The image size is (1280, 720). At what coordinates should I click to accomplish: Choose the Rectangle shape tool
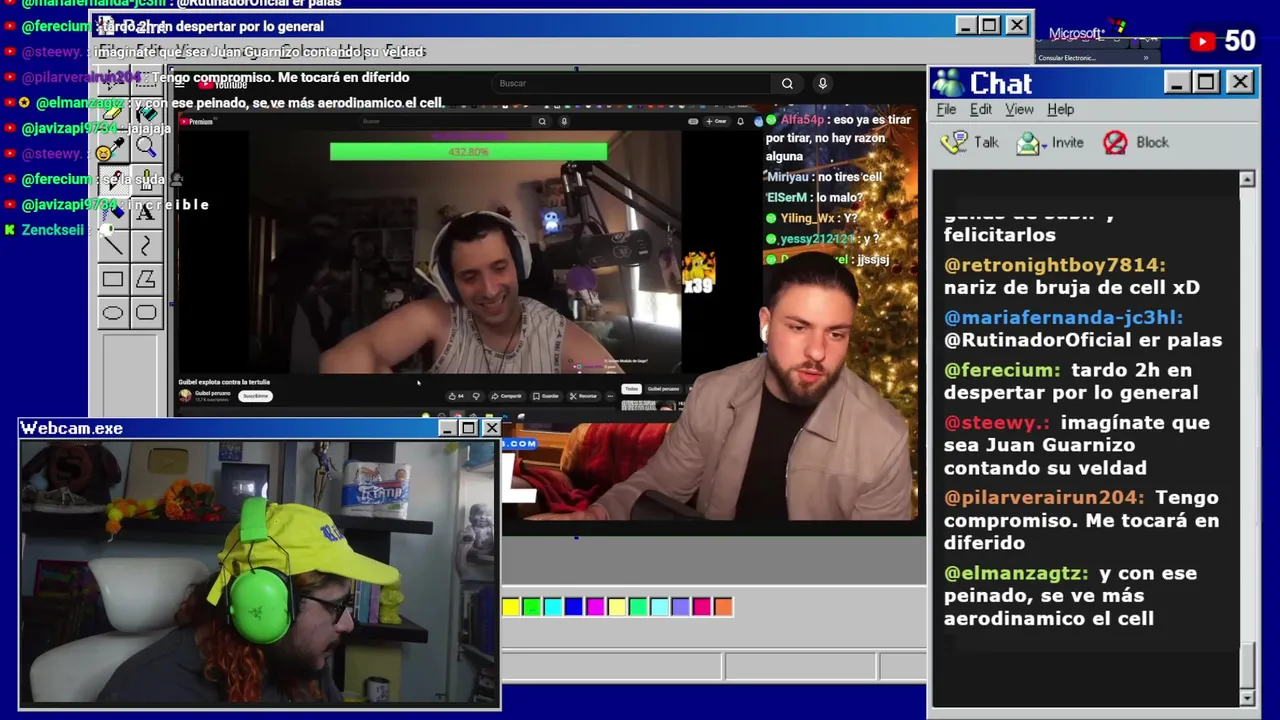(x=113, y=280)
